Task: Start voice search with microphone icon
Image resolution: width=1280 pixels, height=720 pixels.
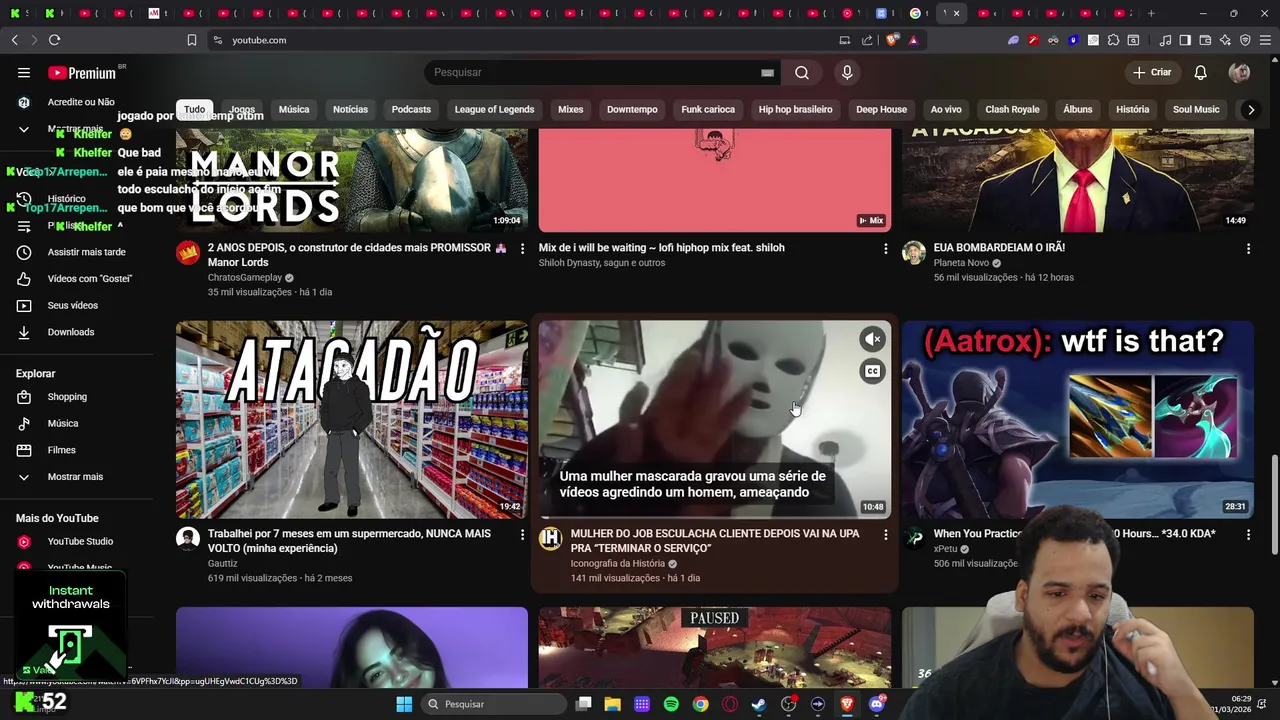Action: coord(847,73)
